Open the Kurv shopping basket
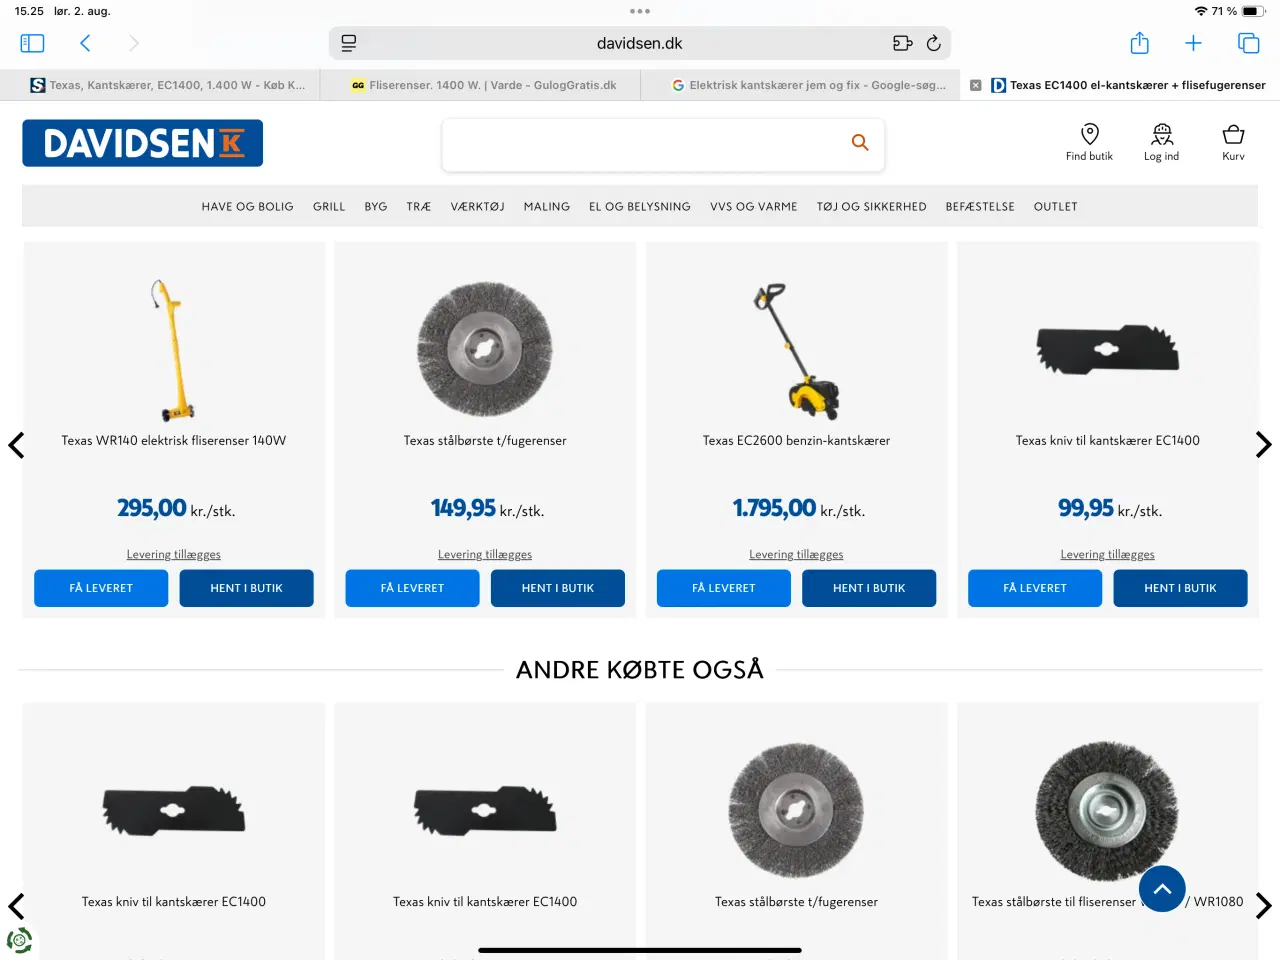This screenshot has height=960, width=1280. (1233, 142)
